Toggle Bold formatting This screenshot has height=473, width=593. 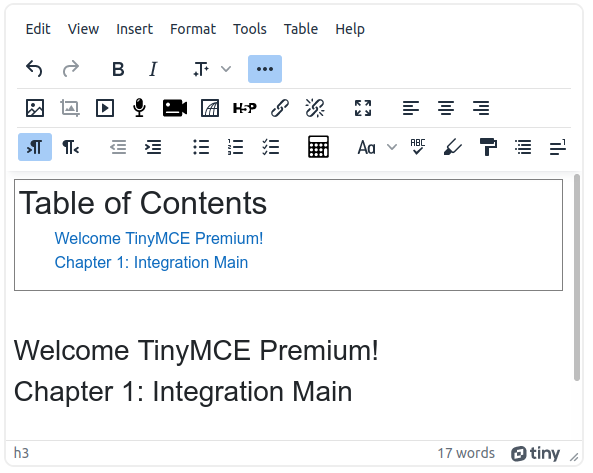118,69
